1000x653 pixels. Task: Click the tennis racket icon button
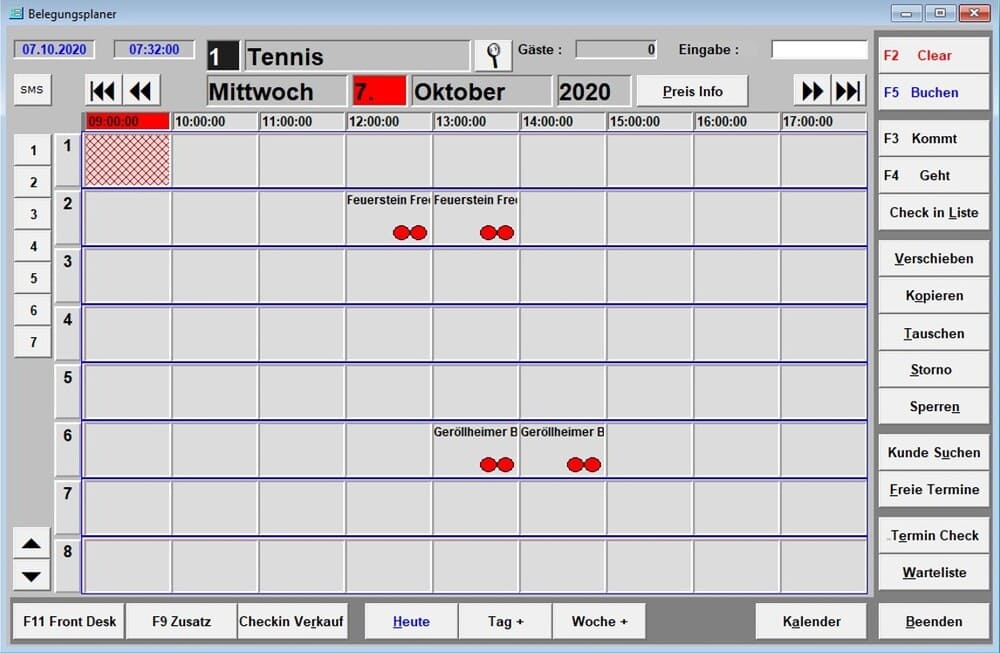pos(493,55)
